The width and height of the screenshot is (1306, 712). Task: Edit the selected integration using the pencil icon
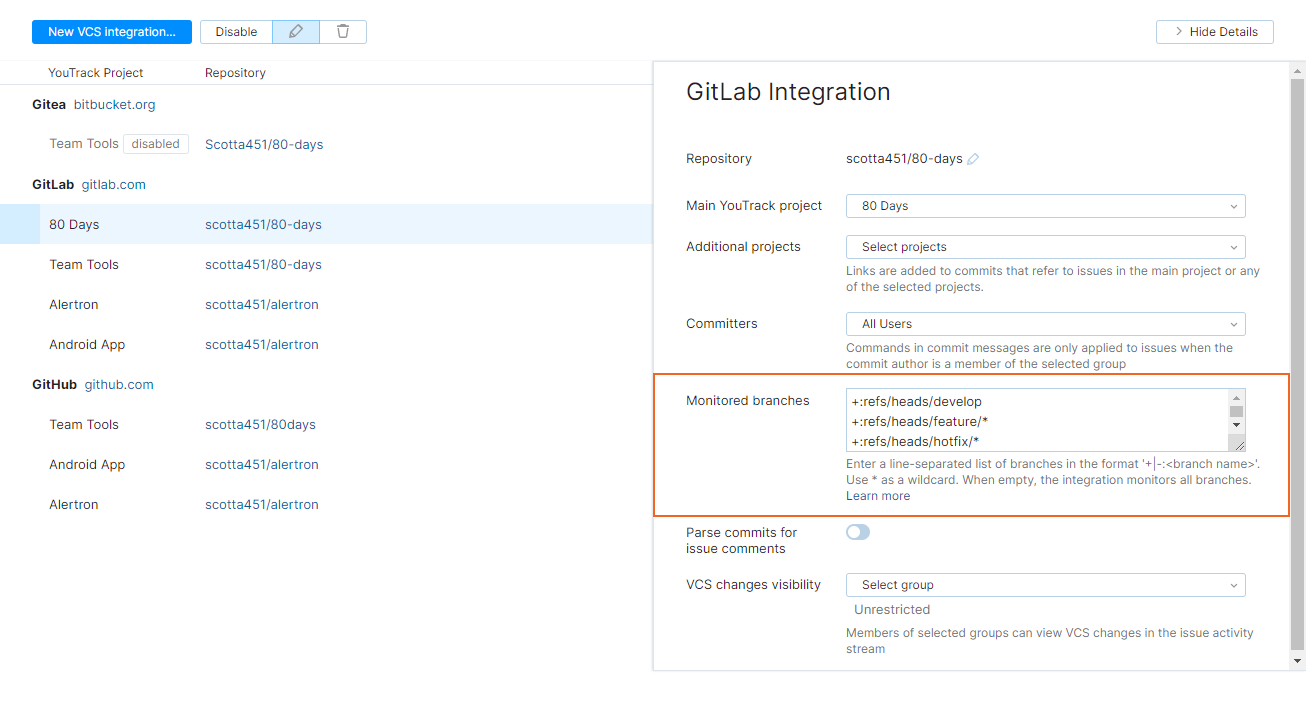pos(295,31)
